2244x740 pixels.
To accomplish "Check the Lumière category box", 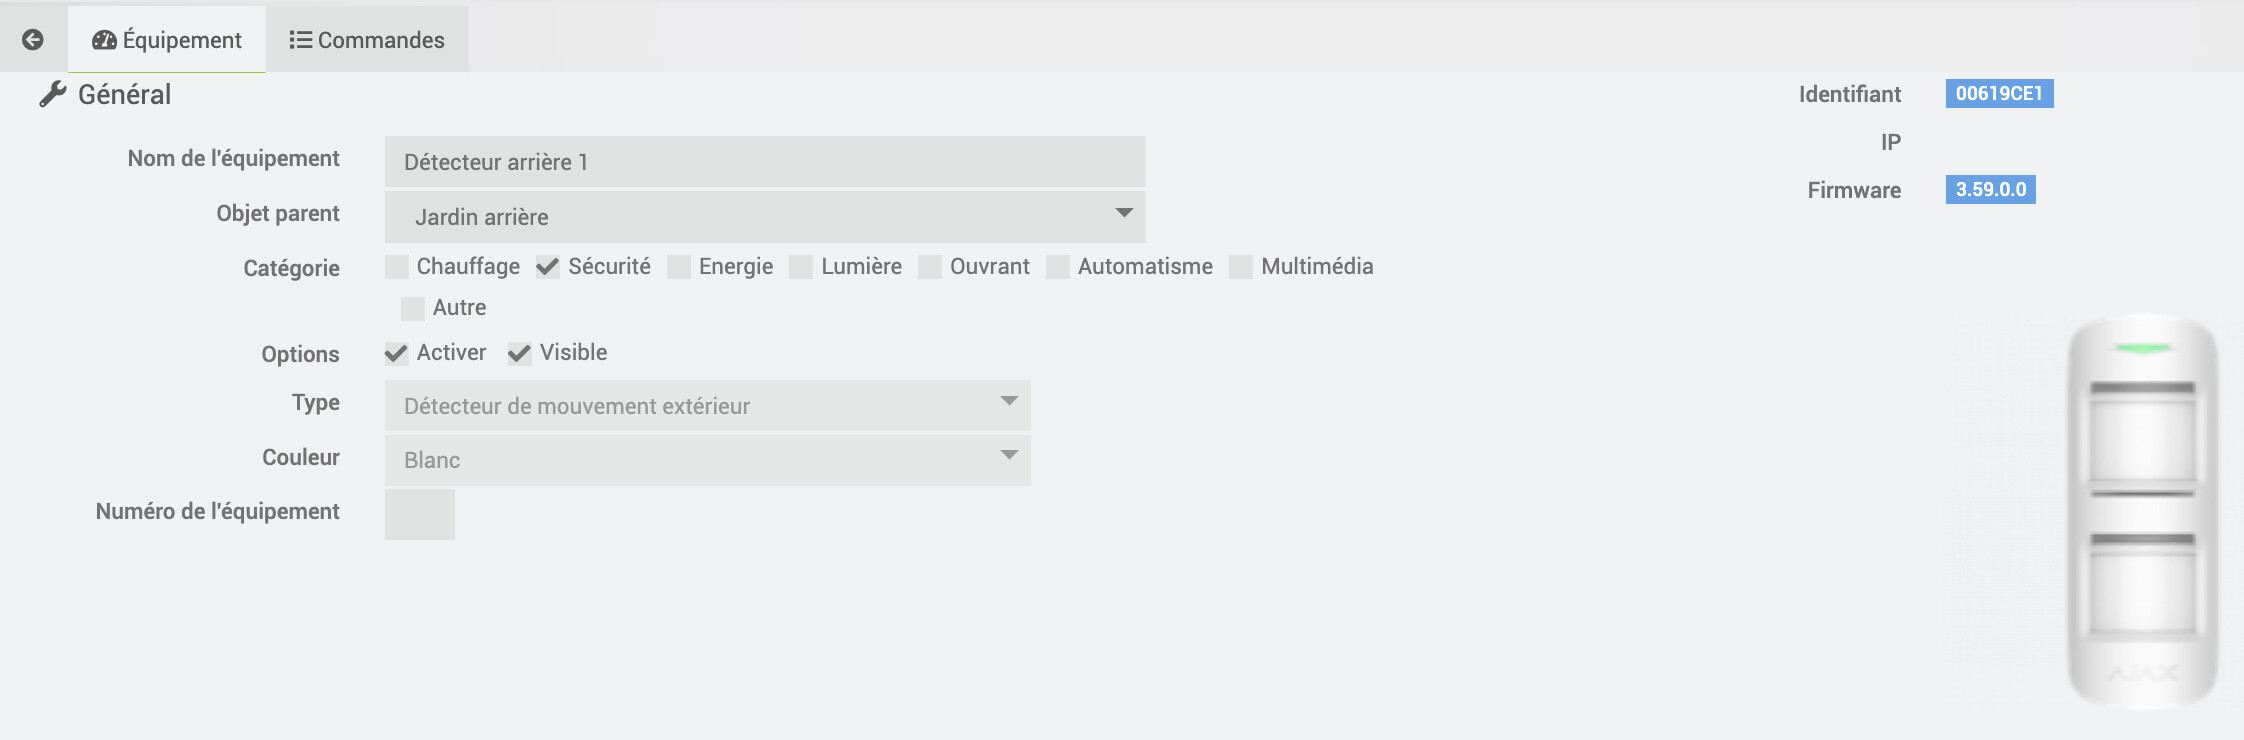I will coord(801,267).
